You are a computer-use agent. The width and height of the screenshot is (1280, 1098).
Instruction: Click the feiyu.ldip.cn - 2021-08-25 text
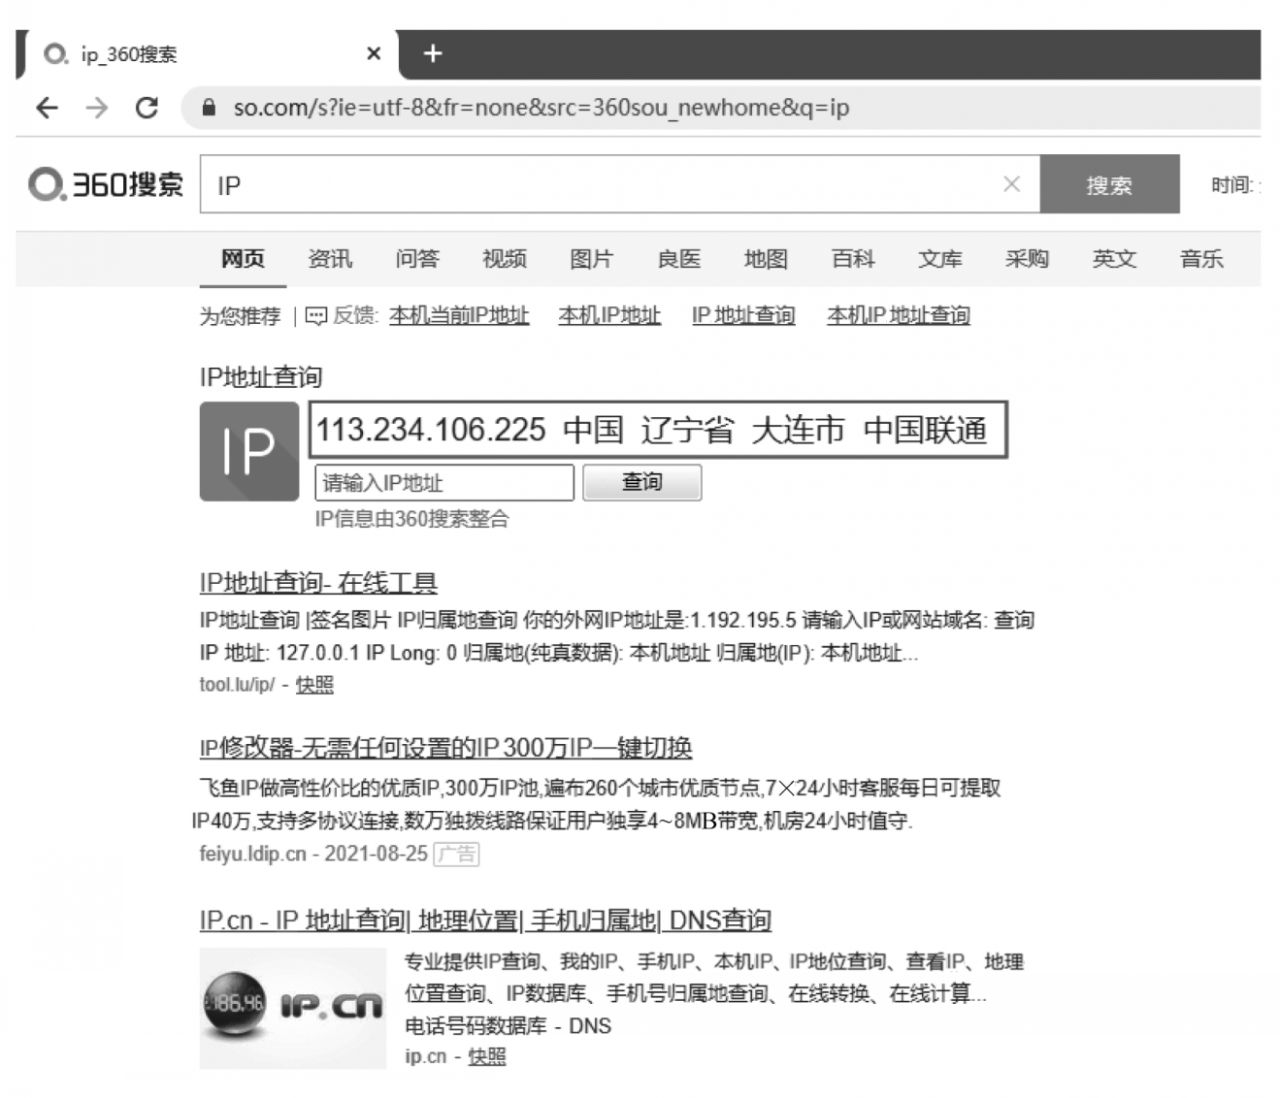click(313, 854)
